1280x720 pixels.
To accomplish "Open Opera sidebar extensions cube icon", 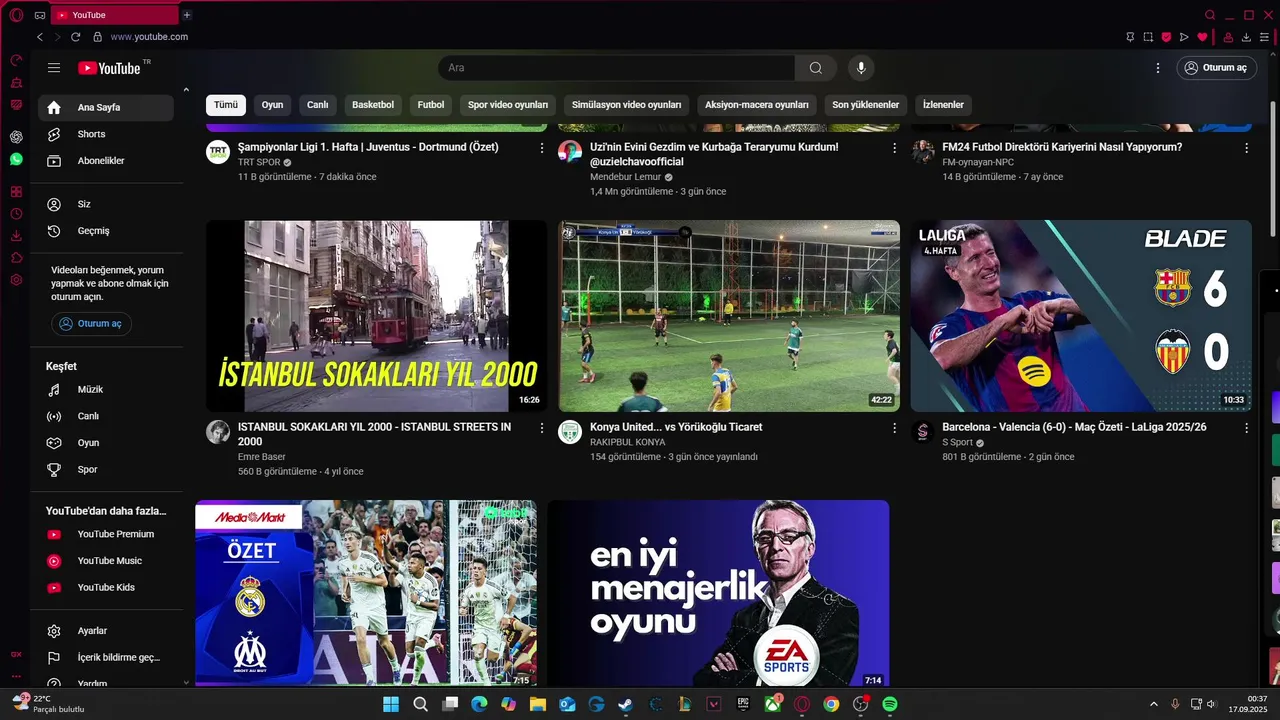I will click(16, 258).
